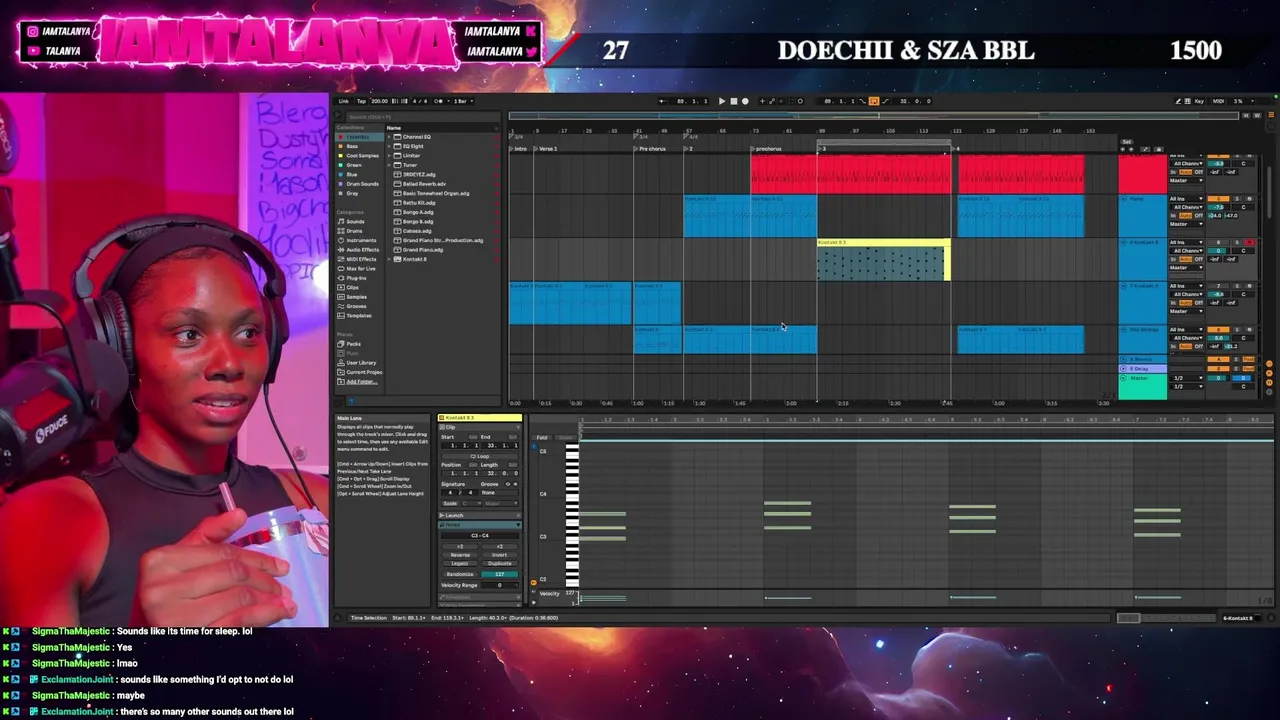The width and height of the screenshot is (1280, 720).
Task: Disarm the red record-arm on Kontakt track
Action: pos(1249,243)
